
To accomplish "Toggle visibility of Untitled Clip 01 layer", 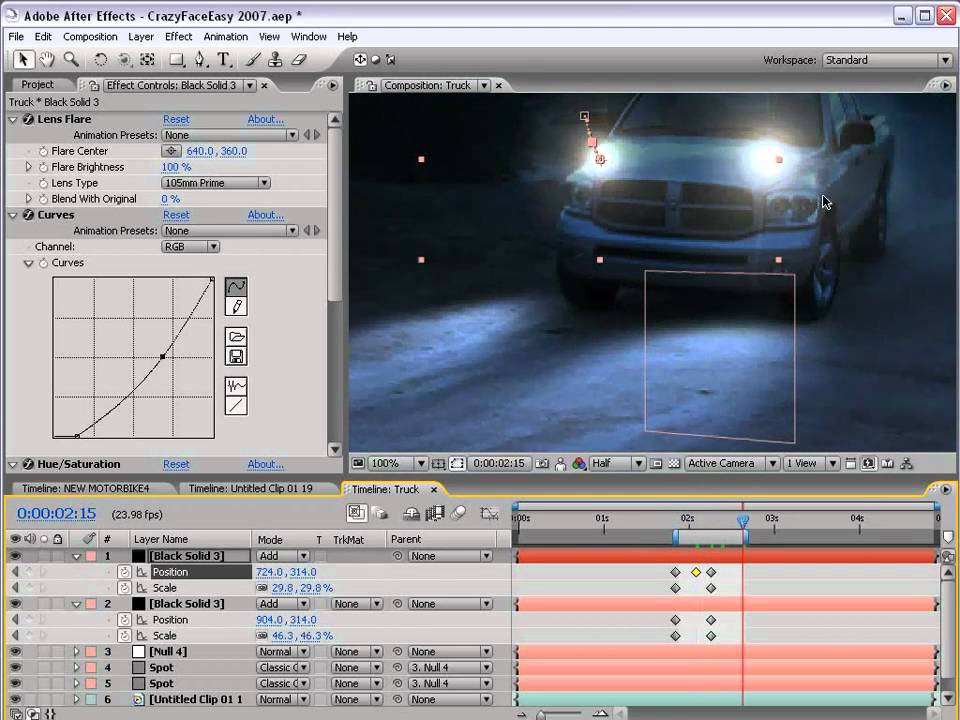I will pyautogui.click(x=14, y=700).
